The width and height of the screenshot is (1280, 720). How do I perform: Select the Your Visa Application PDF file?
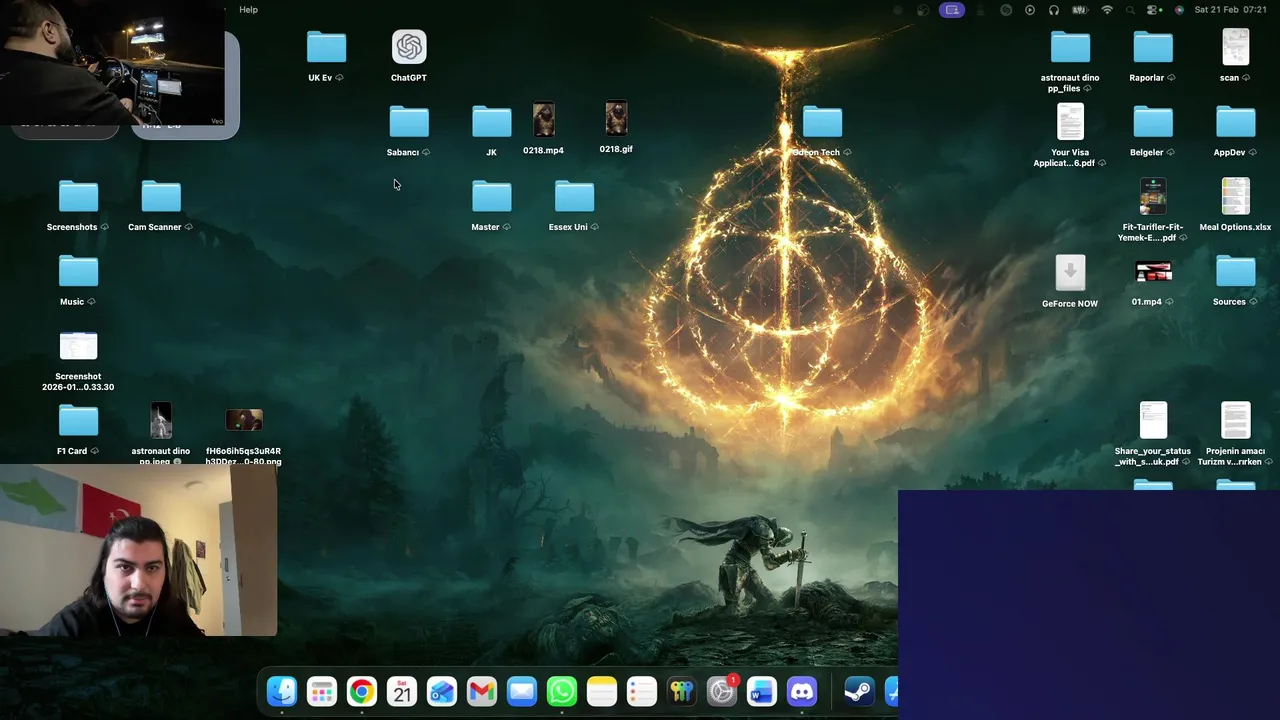(1070, 122)
